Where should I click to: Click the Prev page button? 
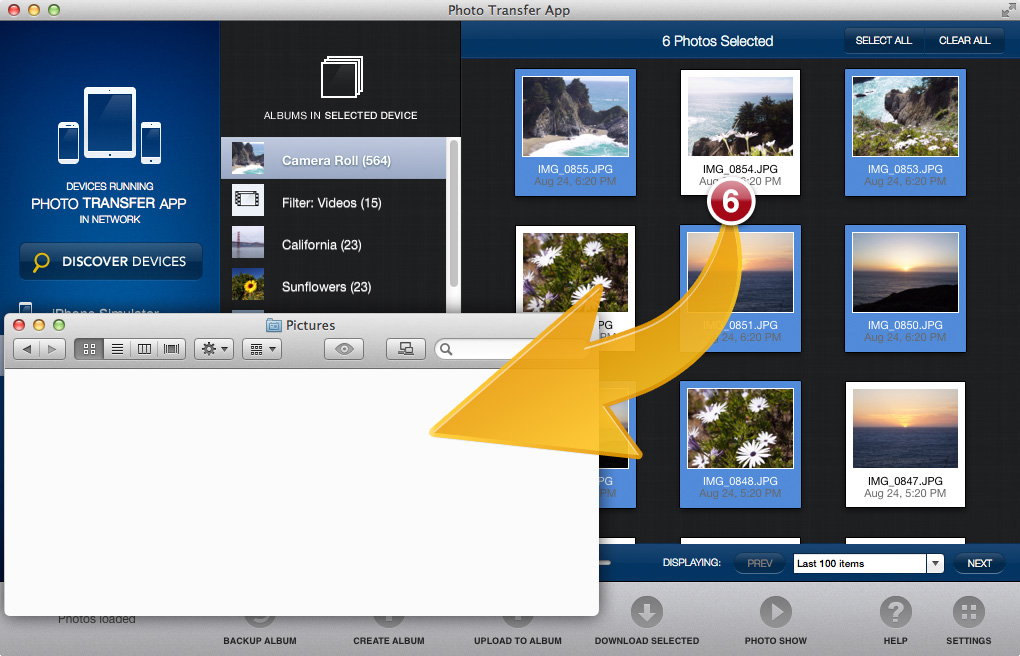(x=759, y=564)
